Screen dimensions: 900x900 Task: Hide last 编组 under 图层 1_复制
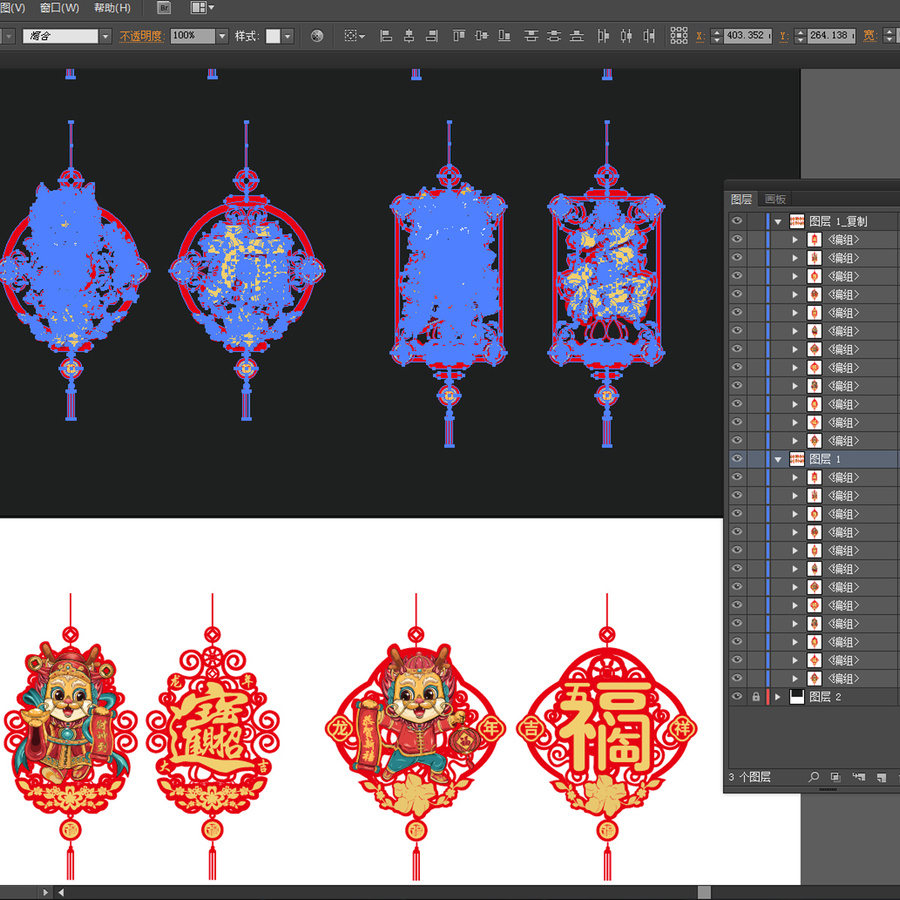[737, 440]
